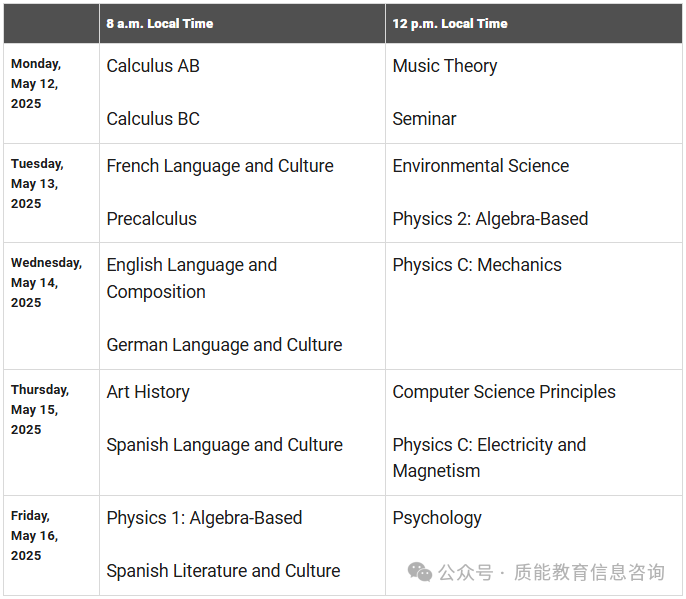686x599 pixels.
Task: Click the Seminar exam entry
Action: [x=424, y=119]
